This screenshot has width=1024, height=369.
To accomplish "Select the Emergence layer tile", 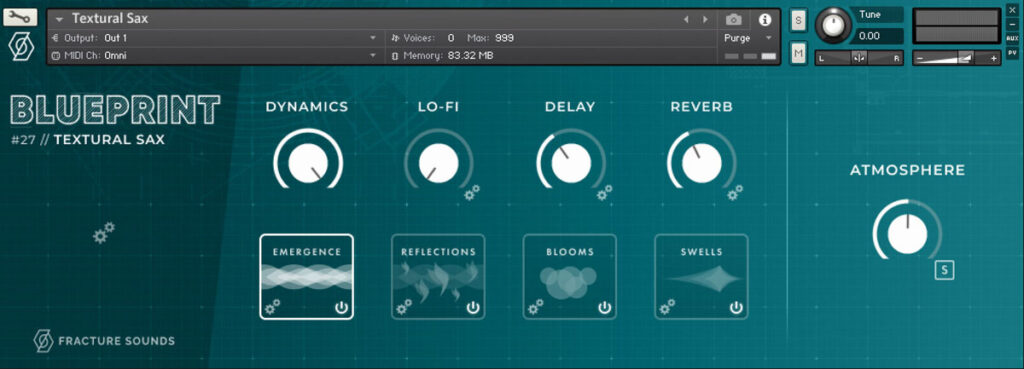I will (306, 276).
